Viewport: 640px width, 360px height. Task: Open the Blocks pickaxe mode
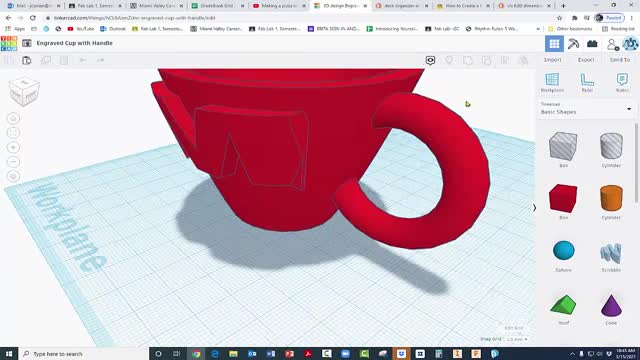(x=573, y=44)
